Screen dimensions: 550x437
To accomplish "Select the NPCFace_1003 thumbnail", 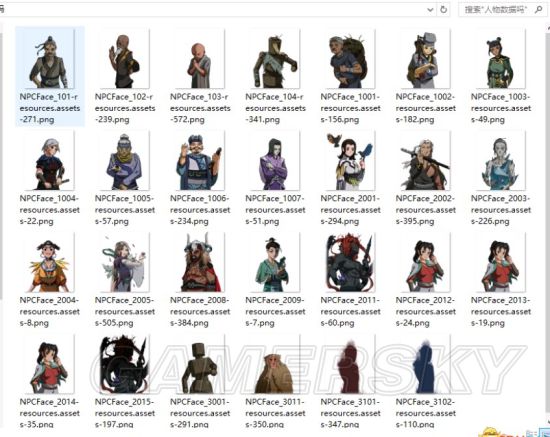I will [x=500, y=59].
